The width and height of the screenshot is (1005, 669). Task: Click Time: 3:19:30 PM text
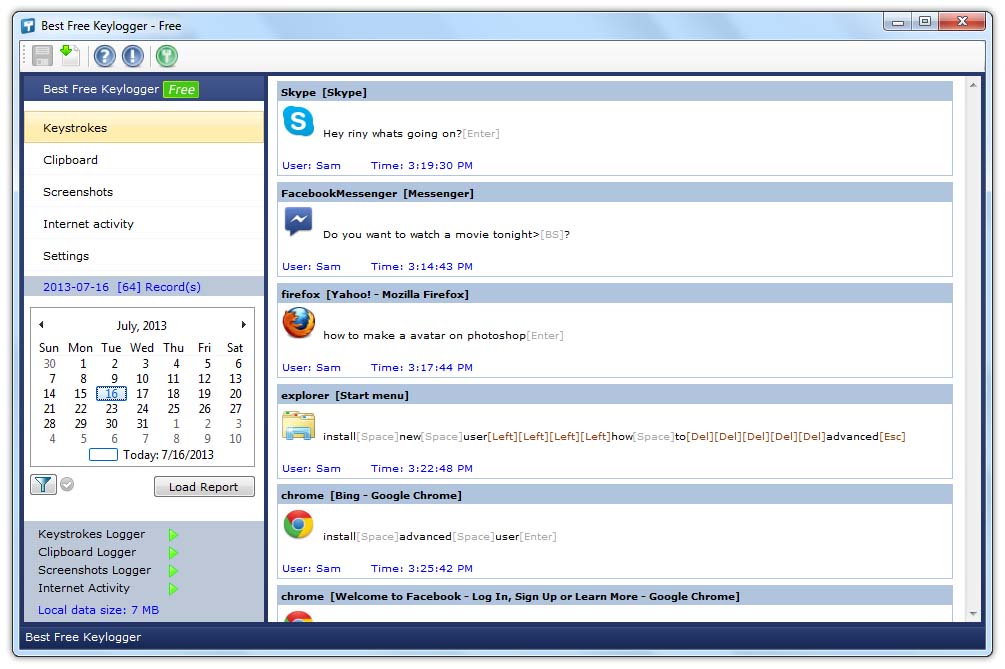coord(422,165)
